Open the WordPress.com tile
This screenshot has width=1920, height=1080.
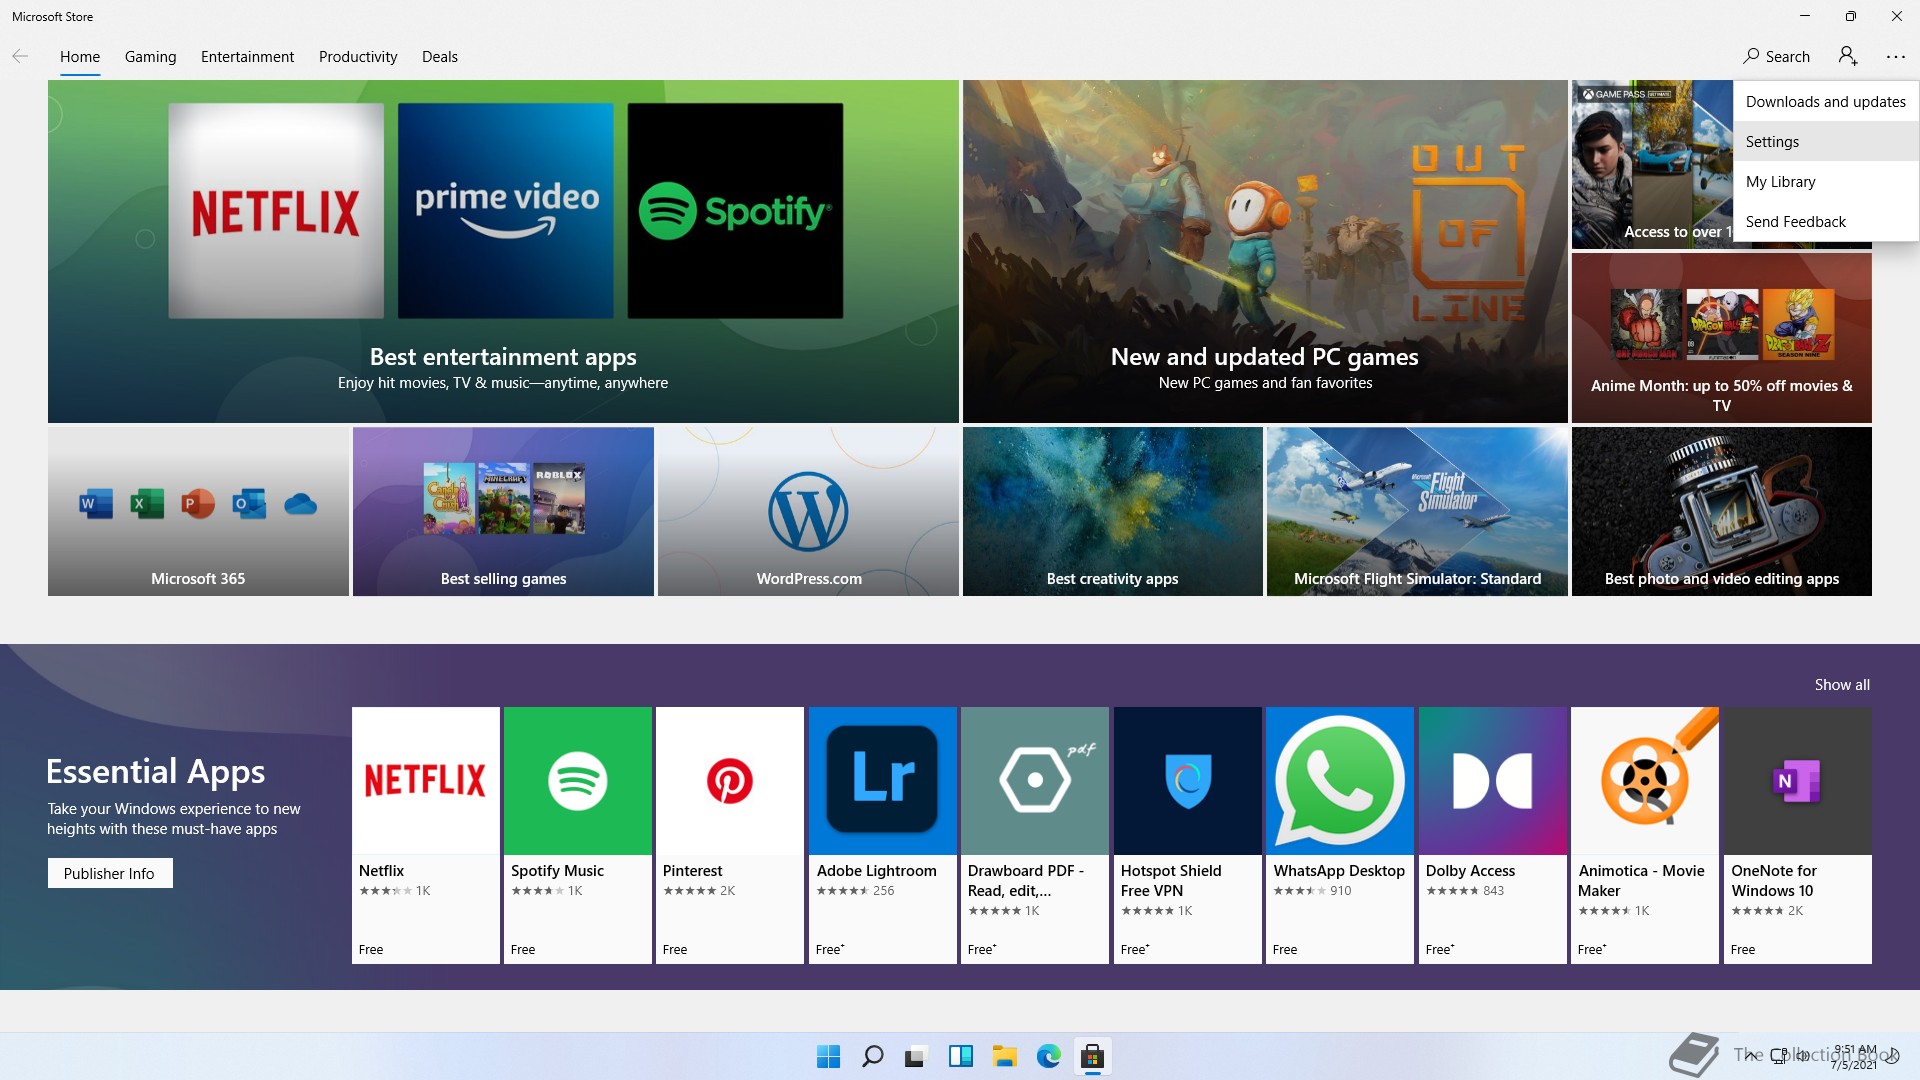point(808,511)
